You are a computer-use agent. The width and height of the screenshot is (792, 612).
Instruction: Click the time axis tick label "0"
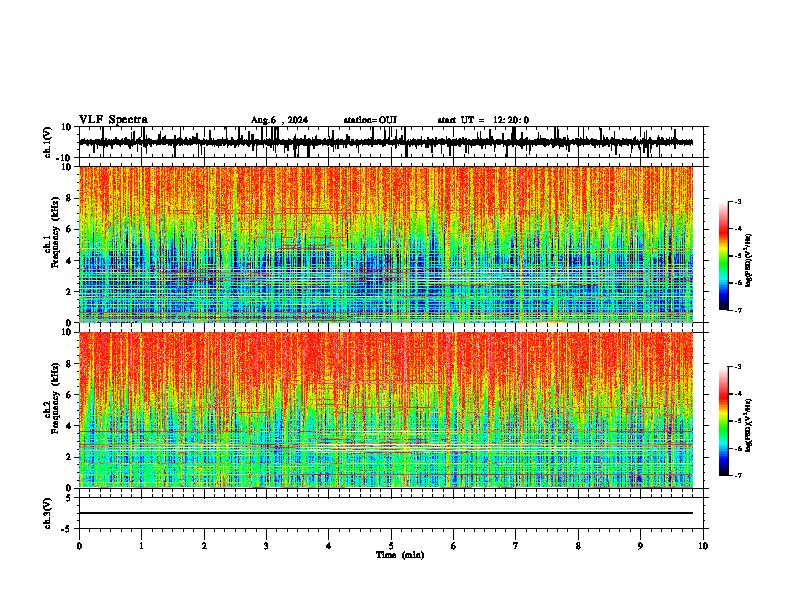click(x=79, y=546)
